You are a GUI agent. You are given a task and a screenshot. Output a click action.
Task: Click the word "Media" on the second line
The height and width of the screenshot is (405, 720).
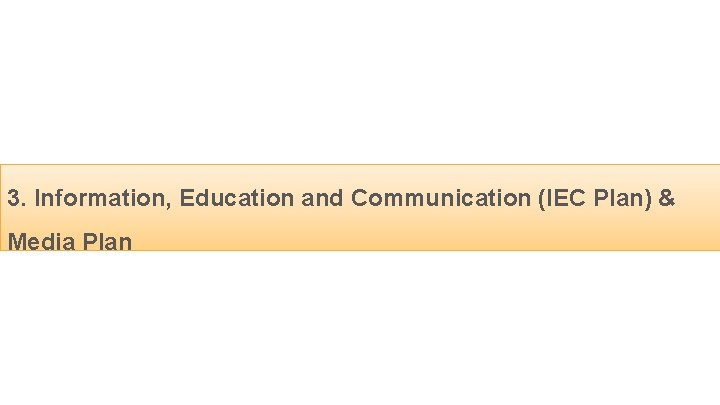tap(41, 242)
